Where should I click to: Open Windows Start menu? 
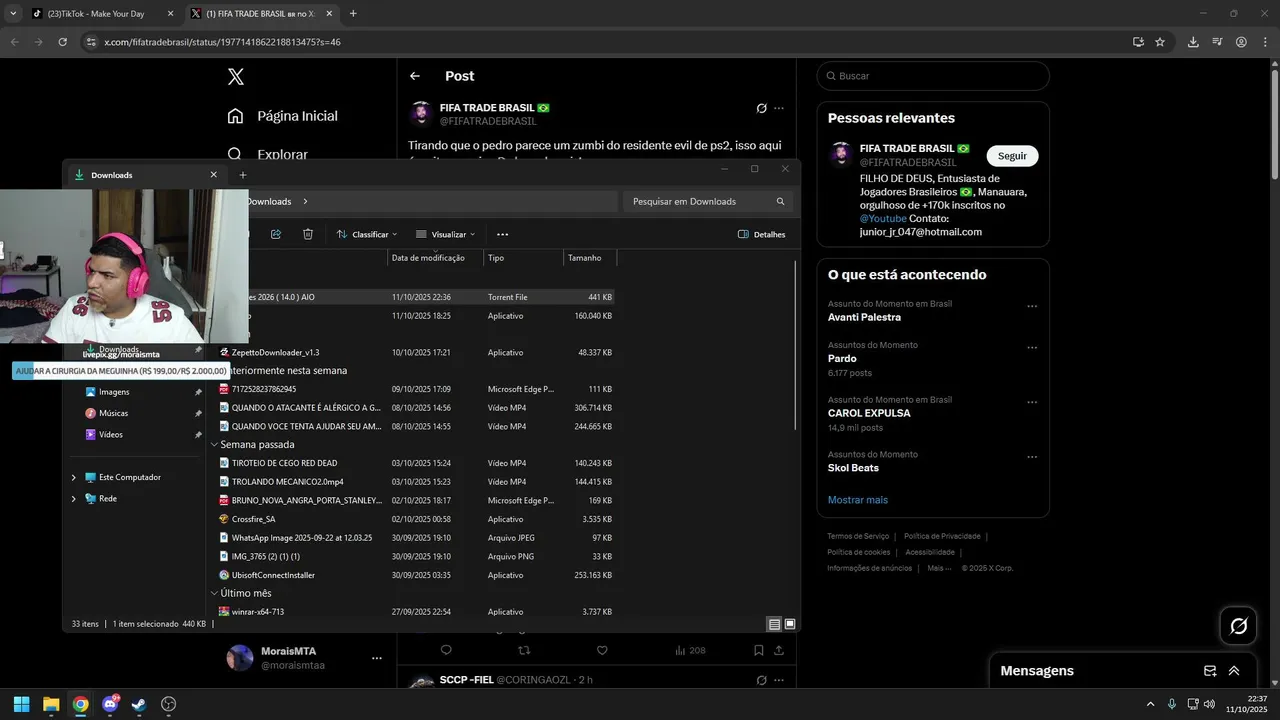pyautogui.click(x=21, y=704)
